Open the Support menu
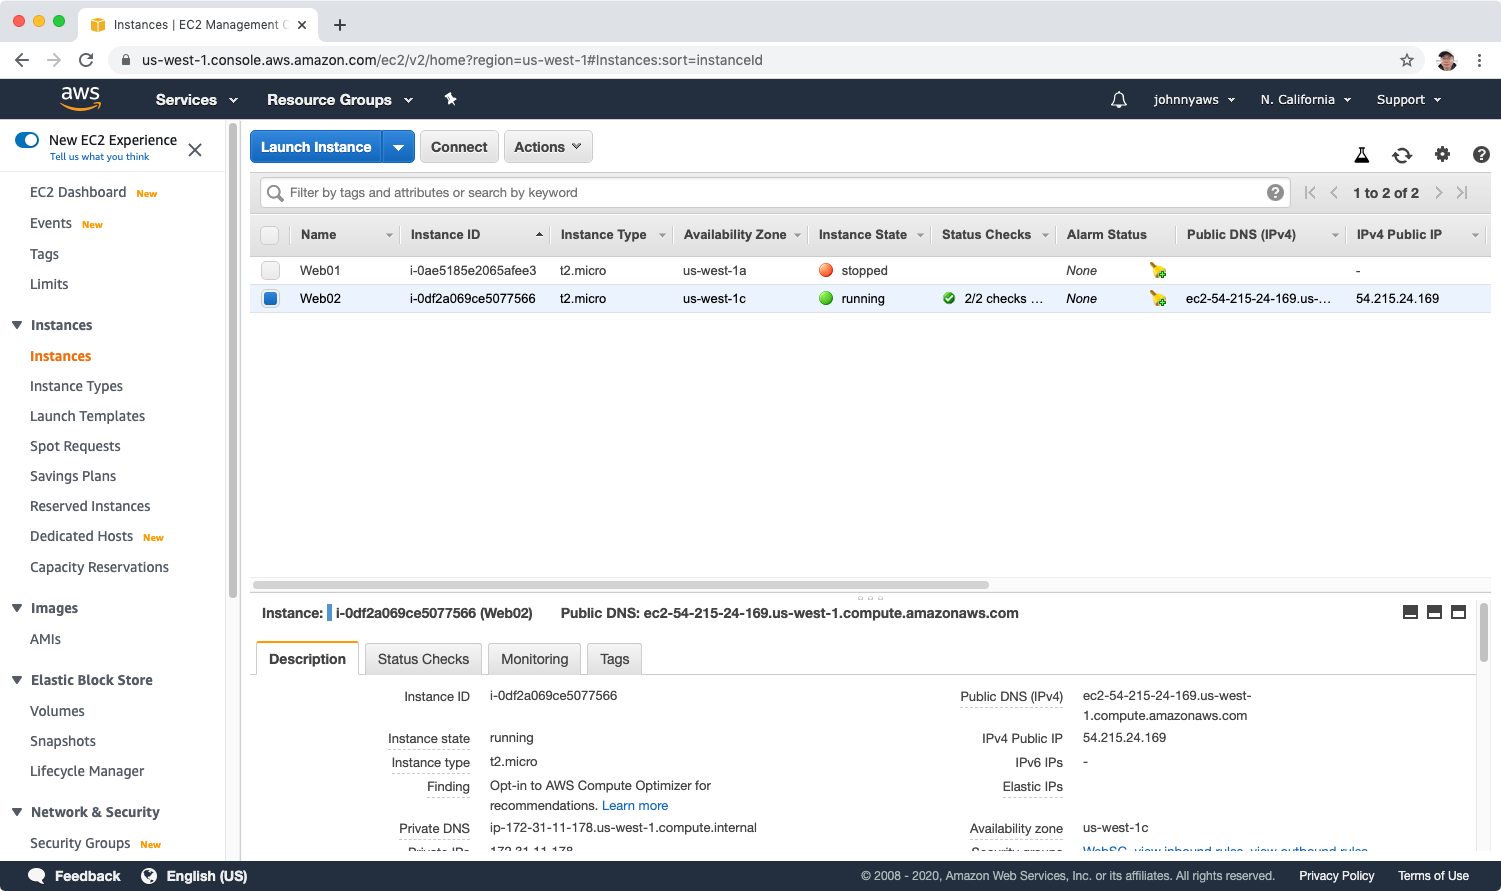Viewport: 1501px width, 891px height. [1409, 100]
